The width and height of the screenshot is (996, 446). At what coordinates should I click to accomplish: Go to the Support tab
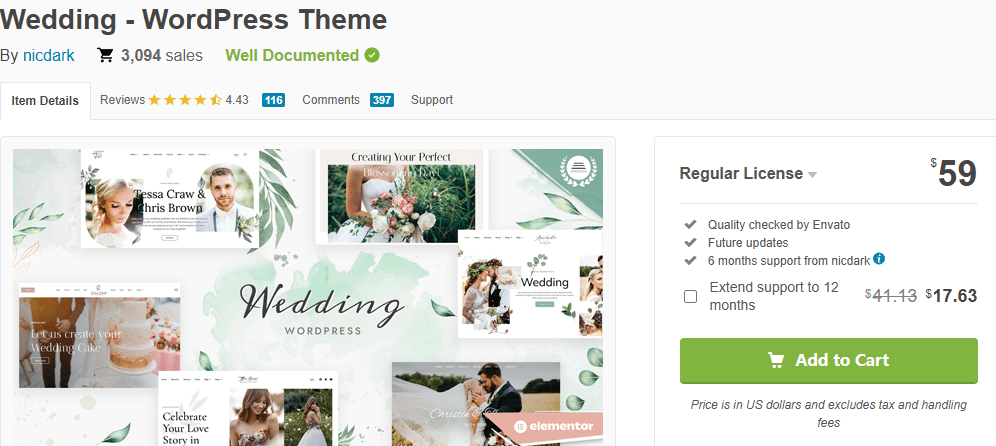(432, 100)
